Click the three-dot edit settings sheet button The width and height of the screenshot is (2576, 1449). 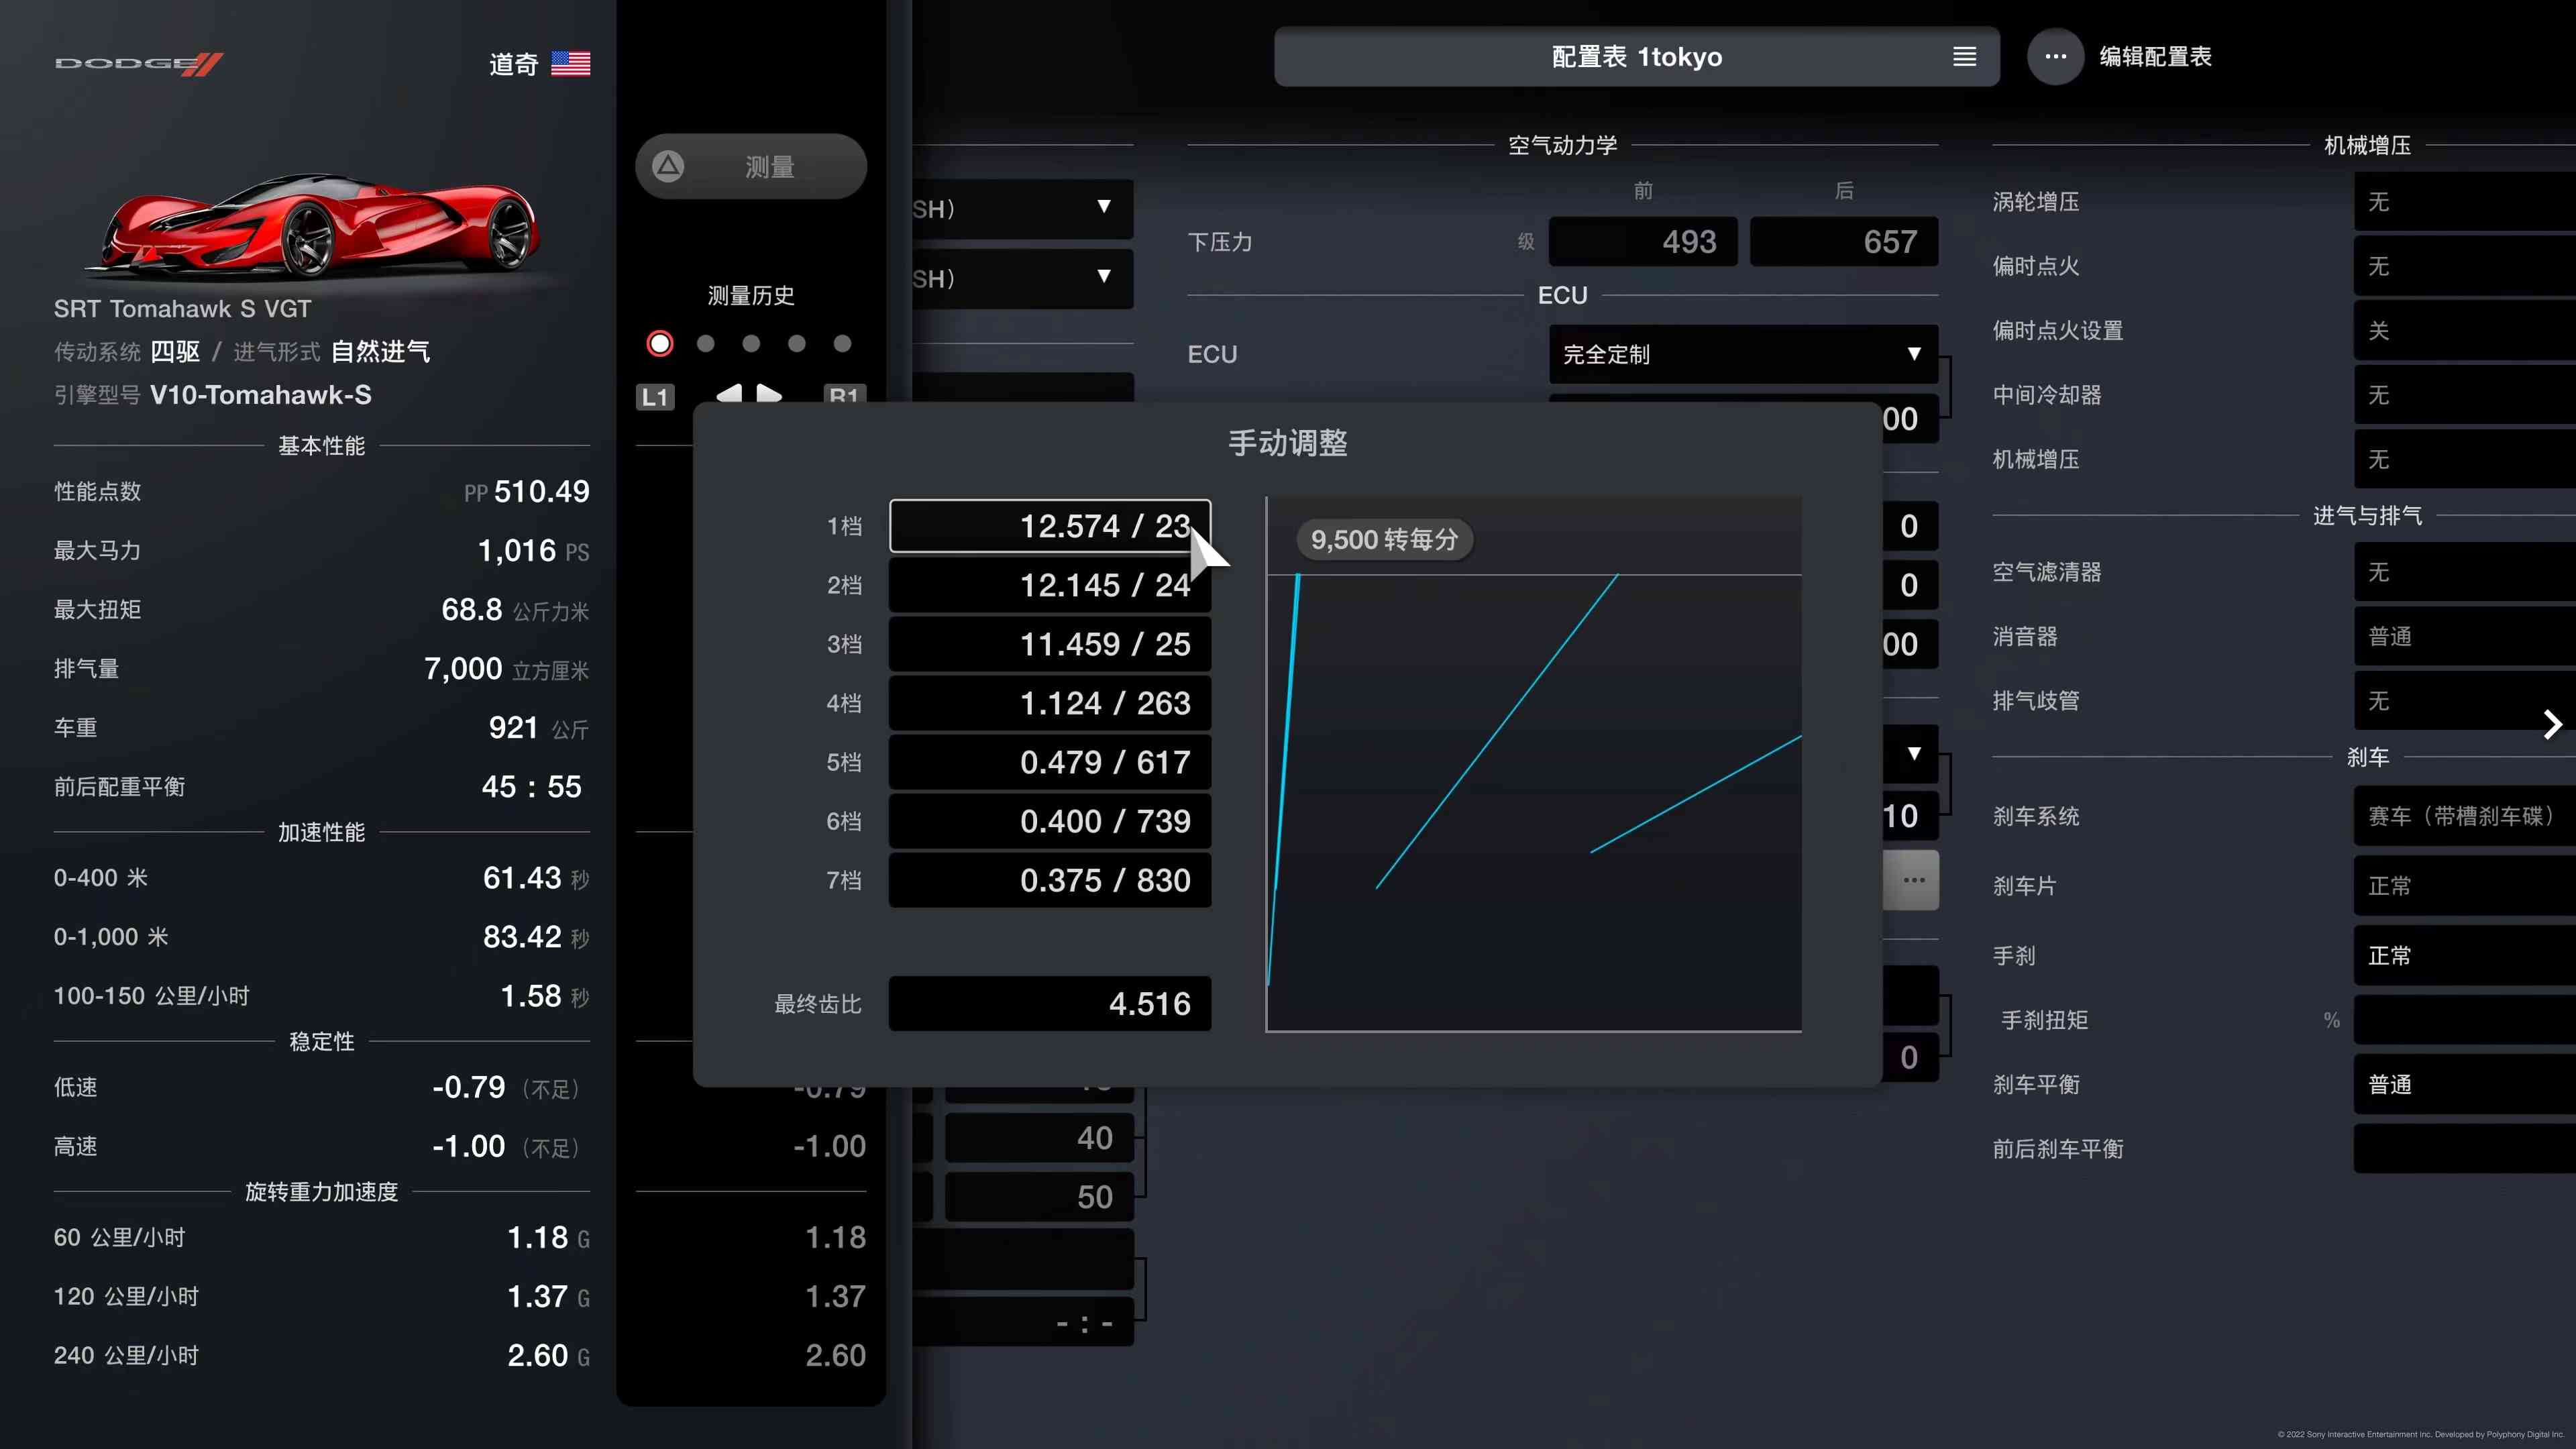[2055, 57]
